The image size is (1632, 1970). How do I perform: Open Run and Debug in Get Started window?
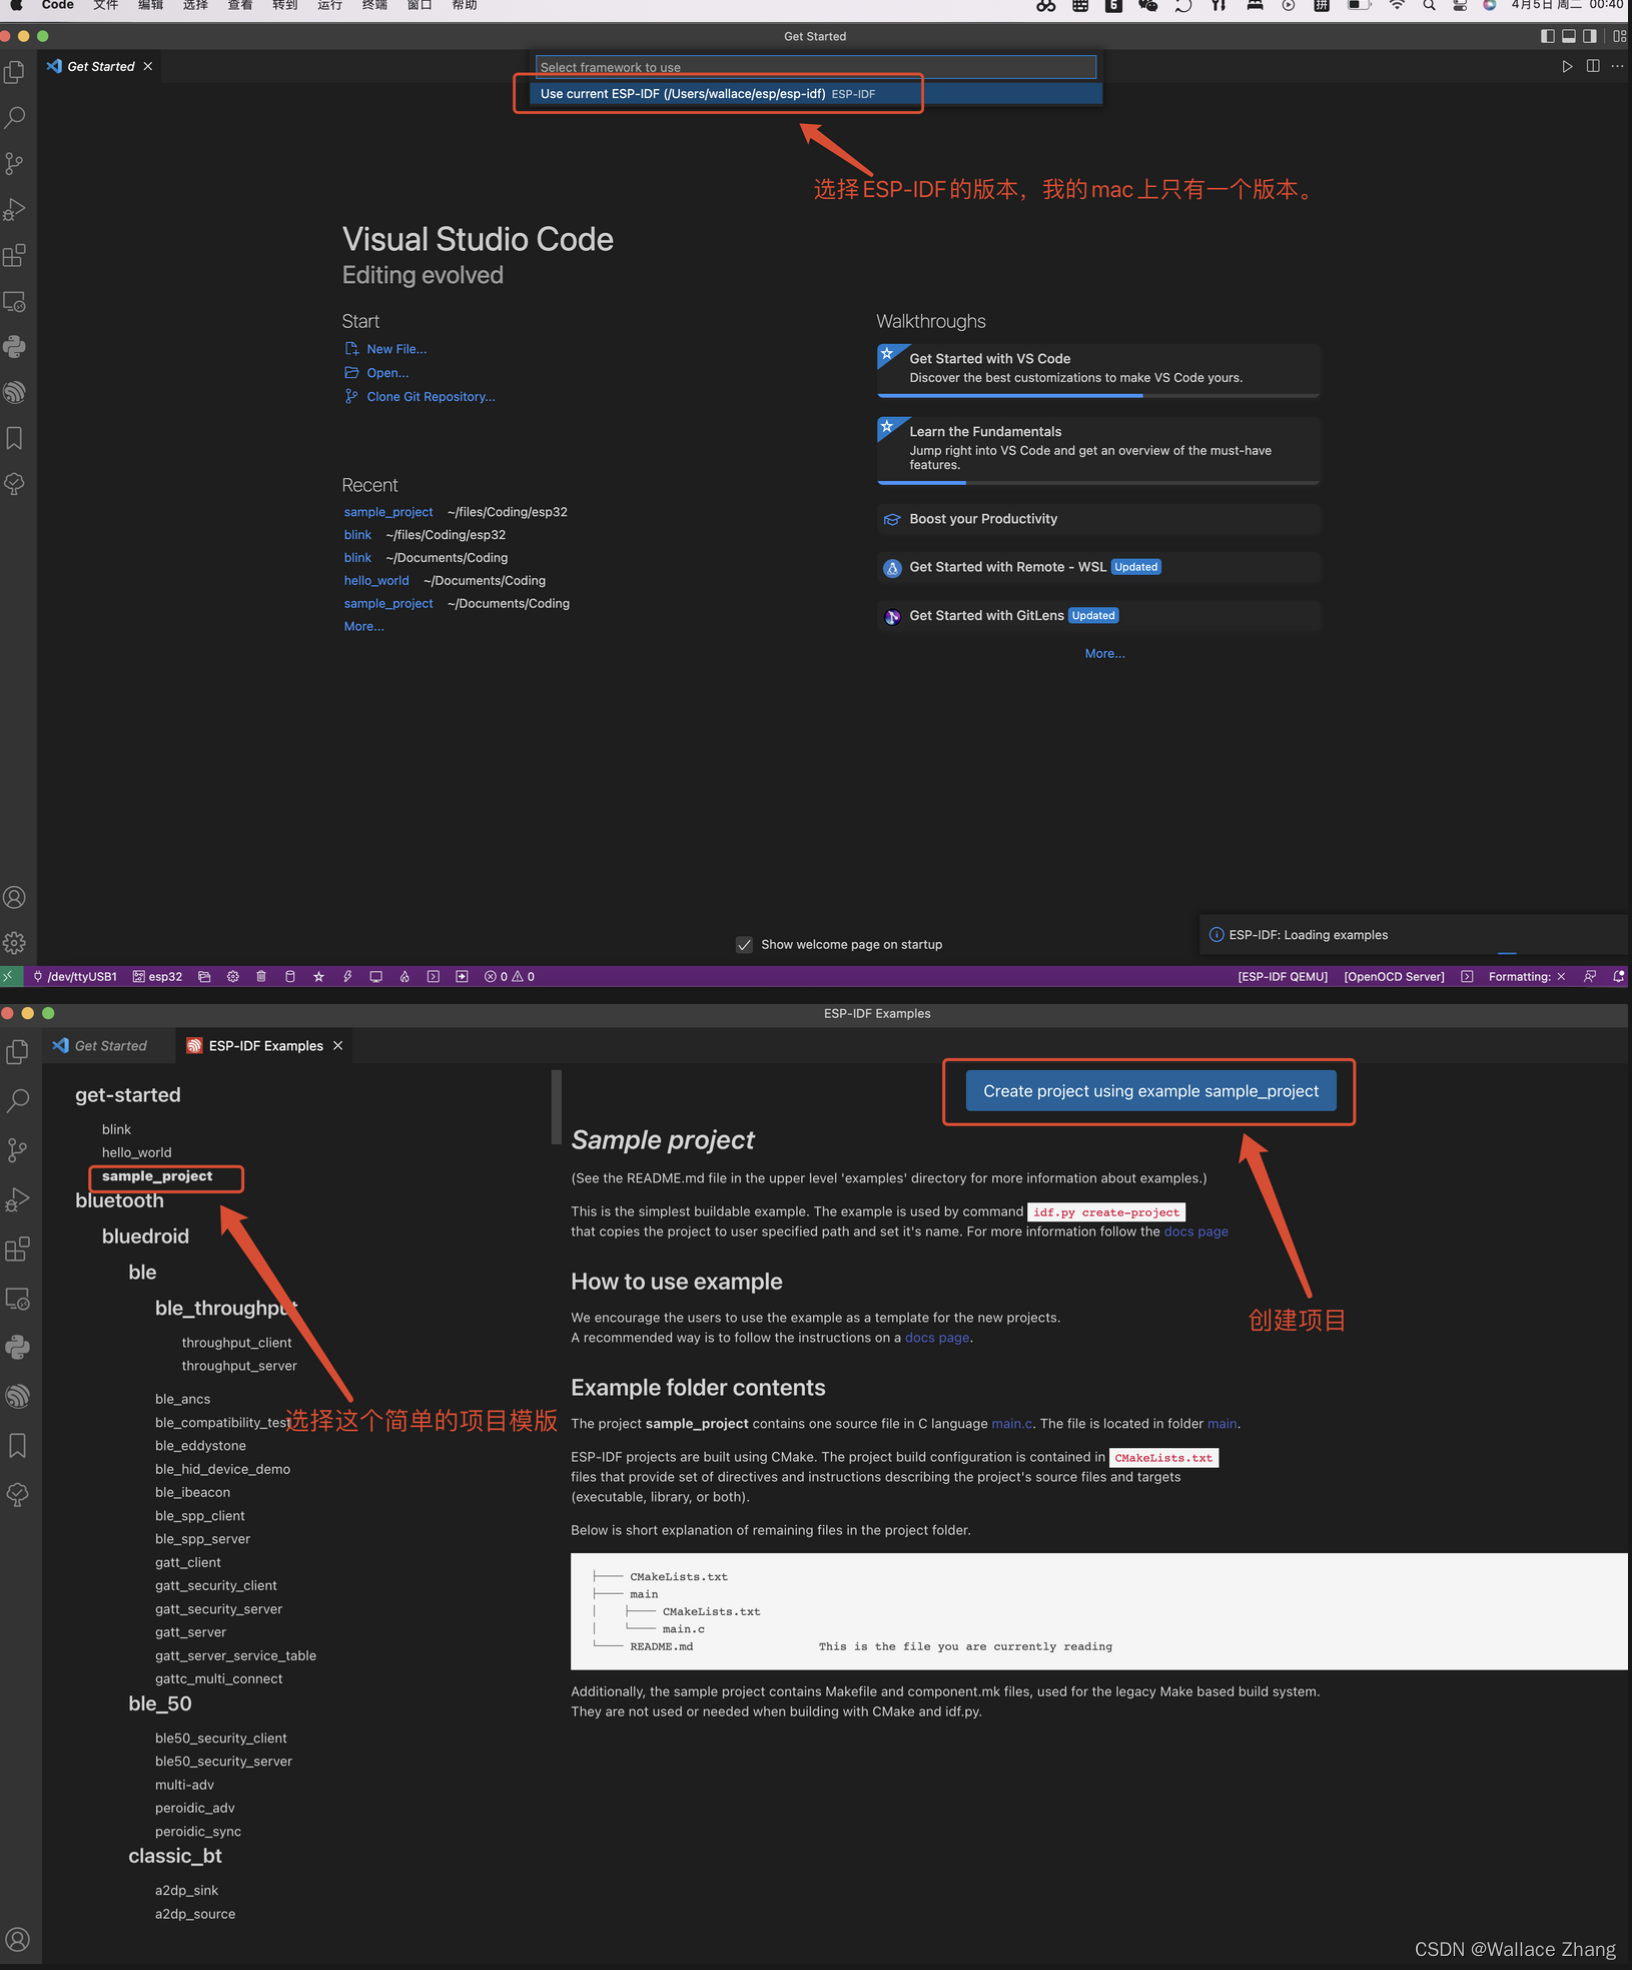[x=15, y=209]
